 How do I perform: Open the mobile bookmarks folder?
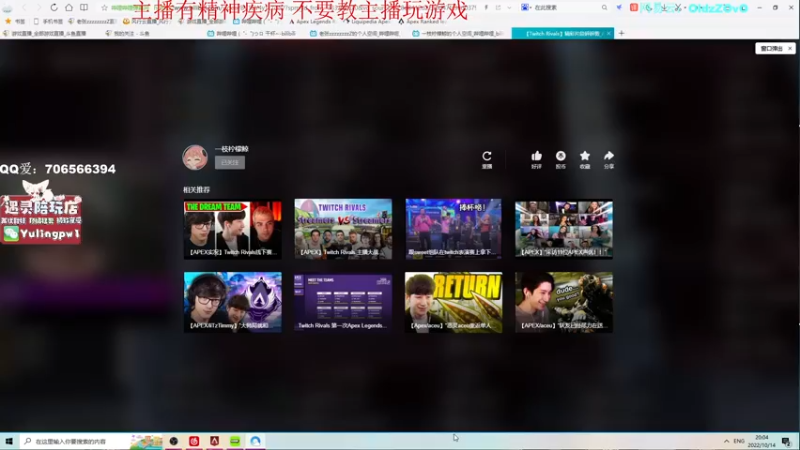pos(48,21)
